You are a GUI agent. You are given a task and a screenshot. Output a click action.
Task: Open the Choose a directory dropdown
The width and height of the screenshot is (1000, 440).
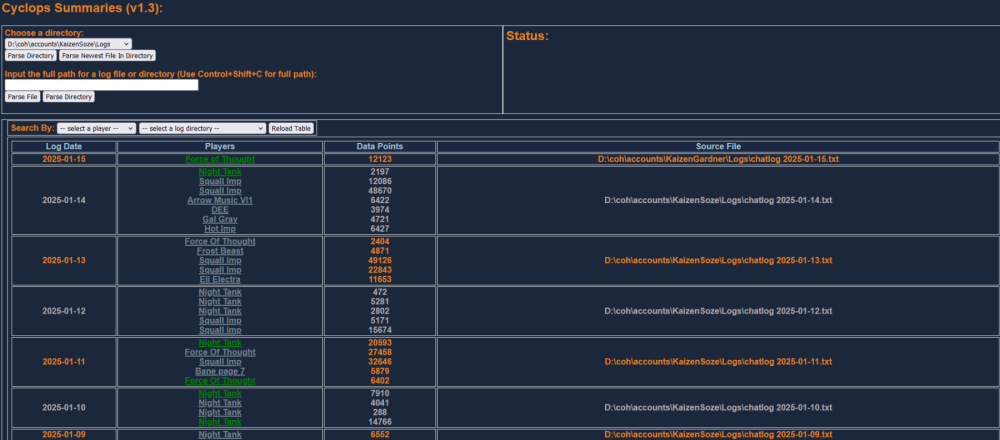[x=68, y=44]
